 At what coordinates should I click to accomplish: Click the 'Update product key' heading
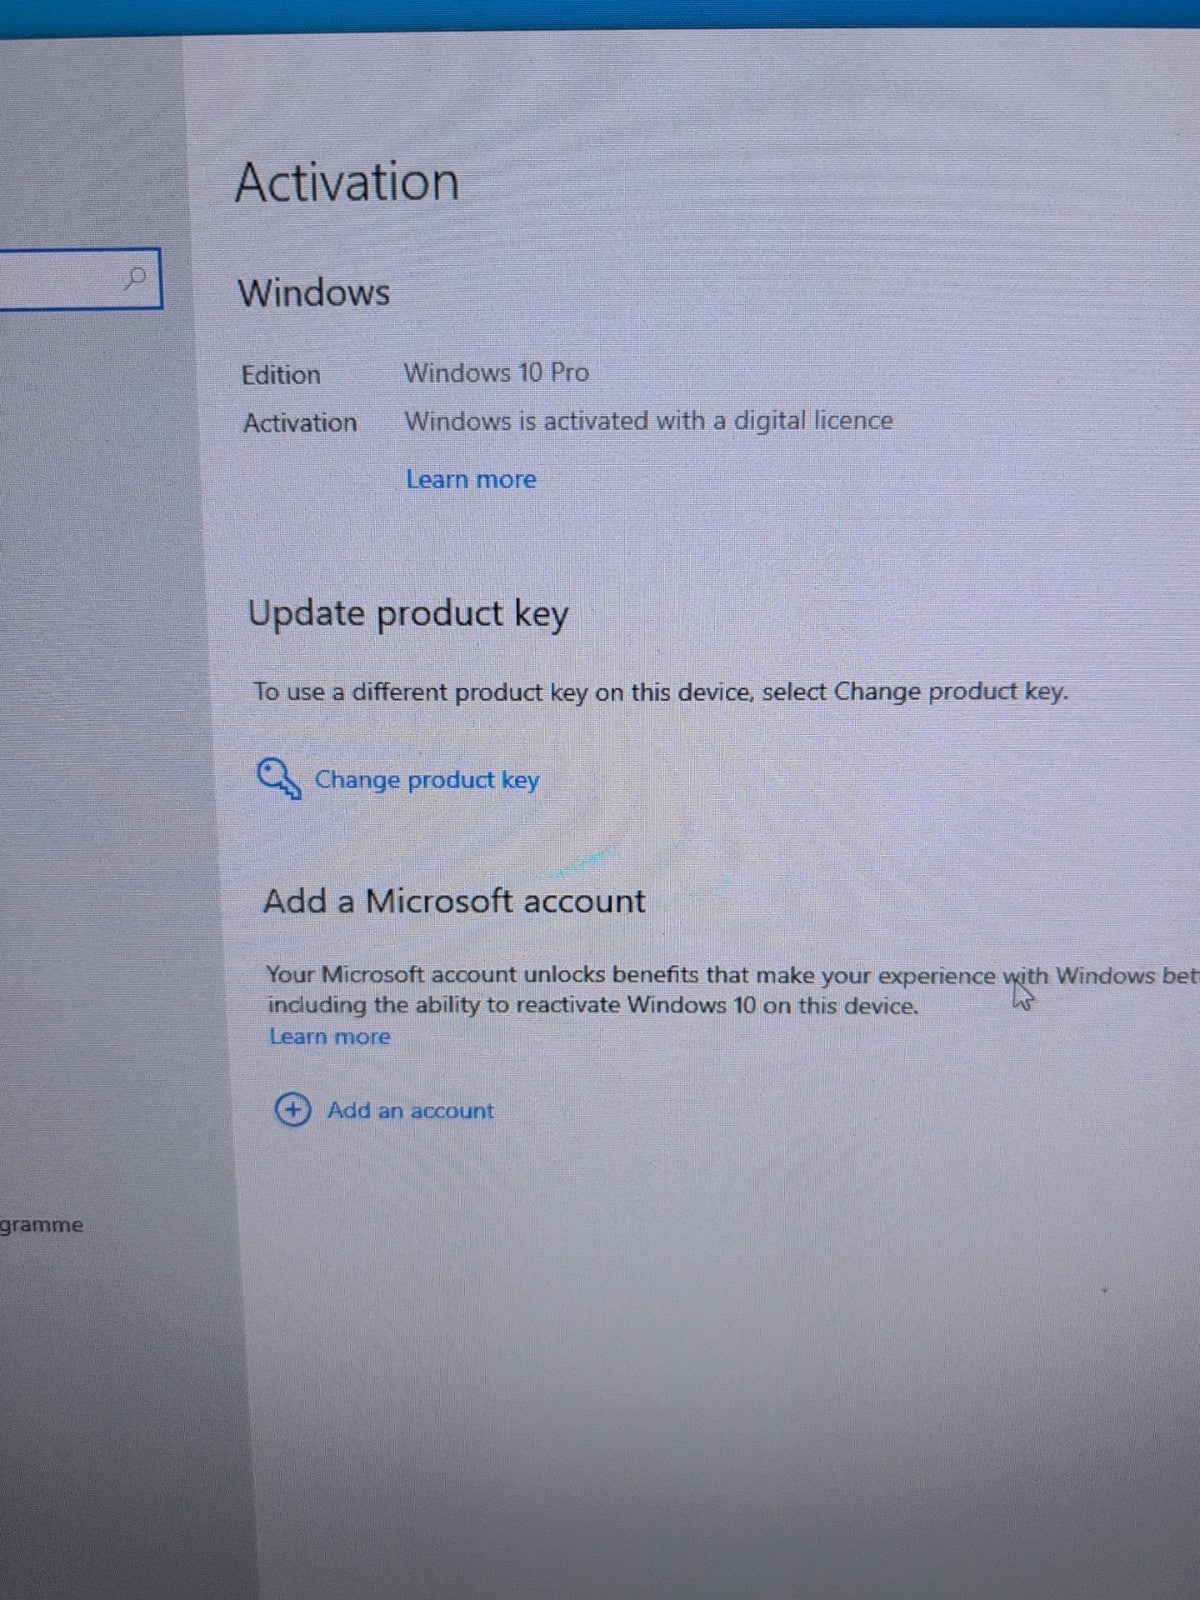tap(408, 614)
